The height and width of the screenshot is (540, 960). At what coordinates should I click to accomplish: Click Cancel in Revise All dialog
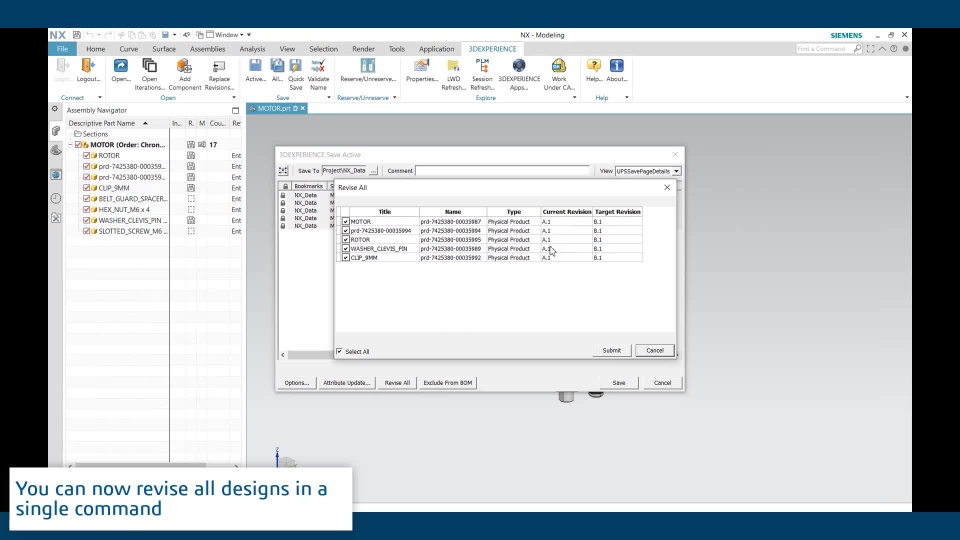[x=654, y=351]
